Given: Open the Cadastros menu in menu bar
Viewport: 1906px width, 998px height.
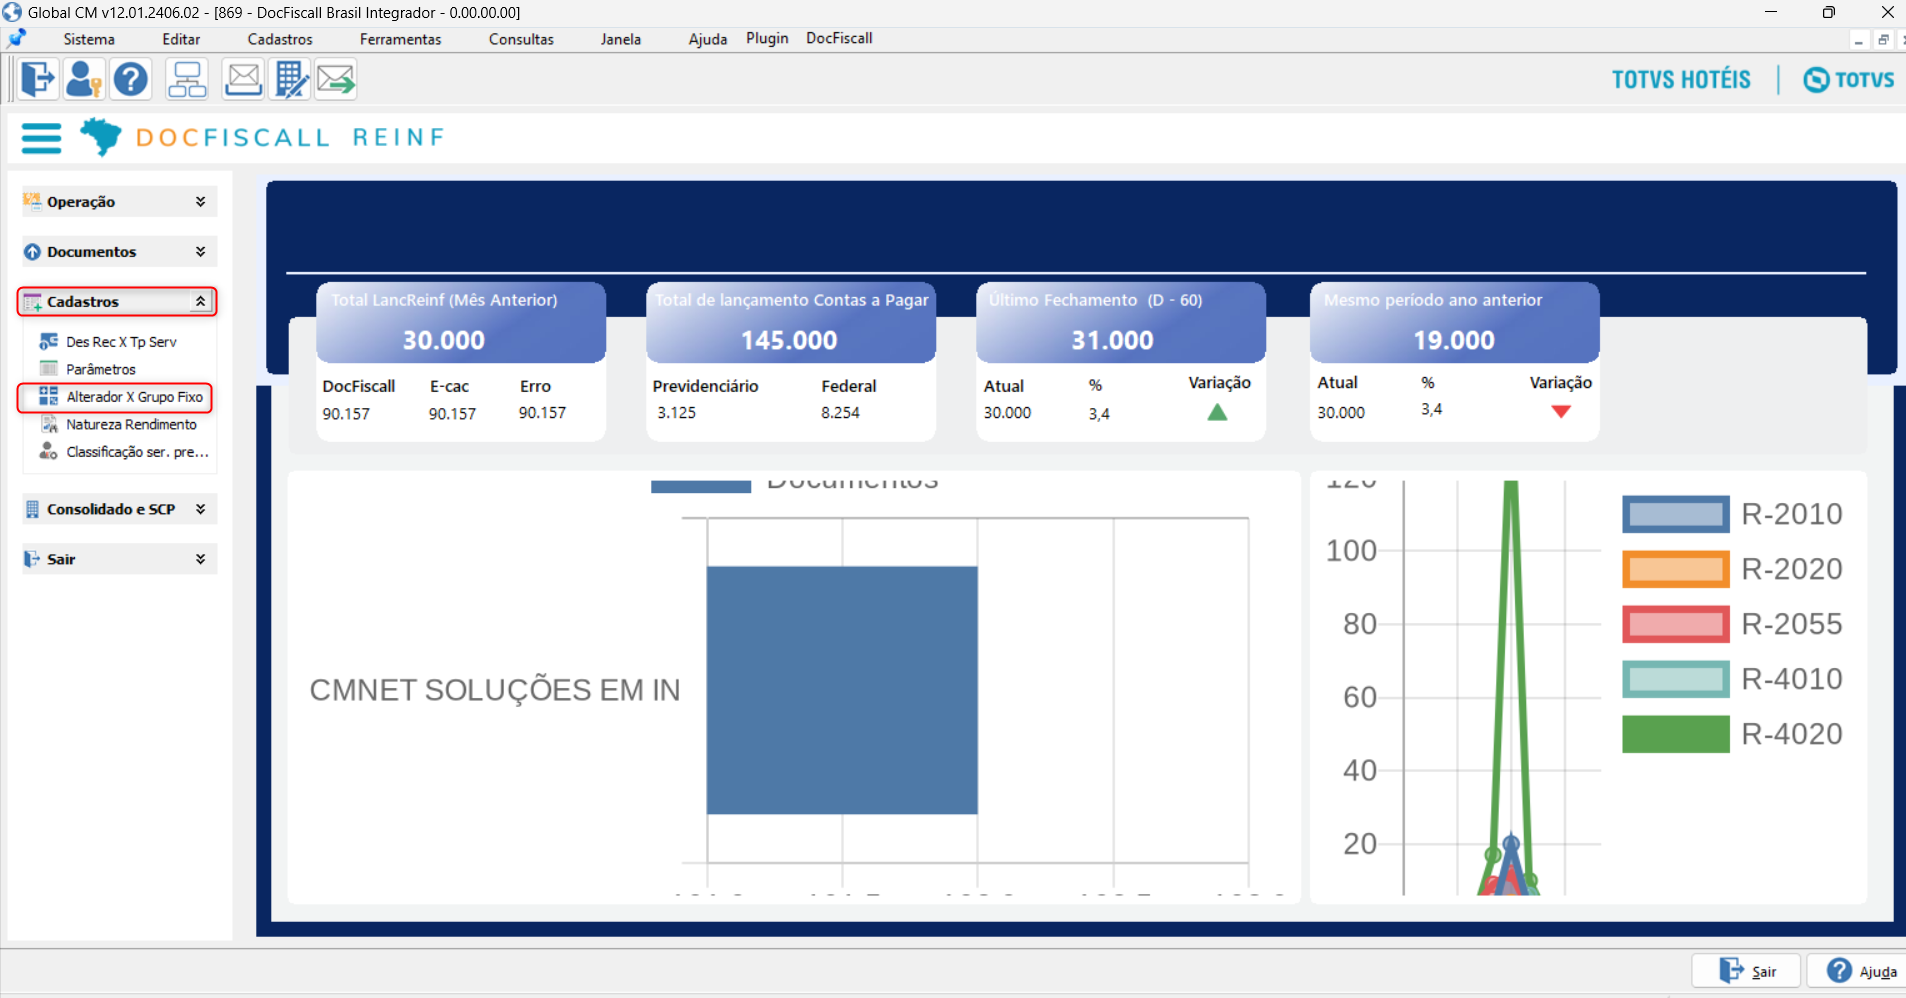Looking at the screenshot, I should [280, 39].
